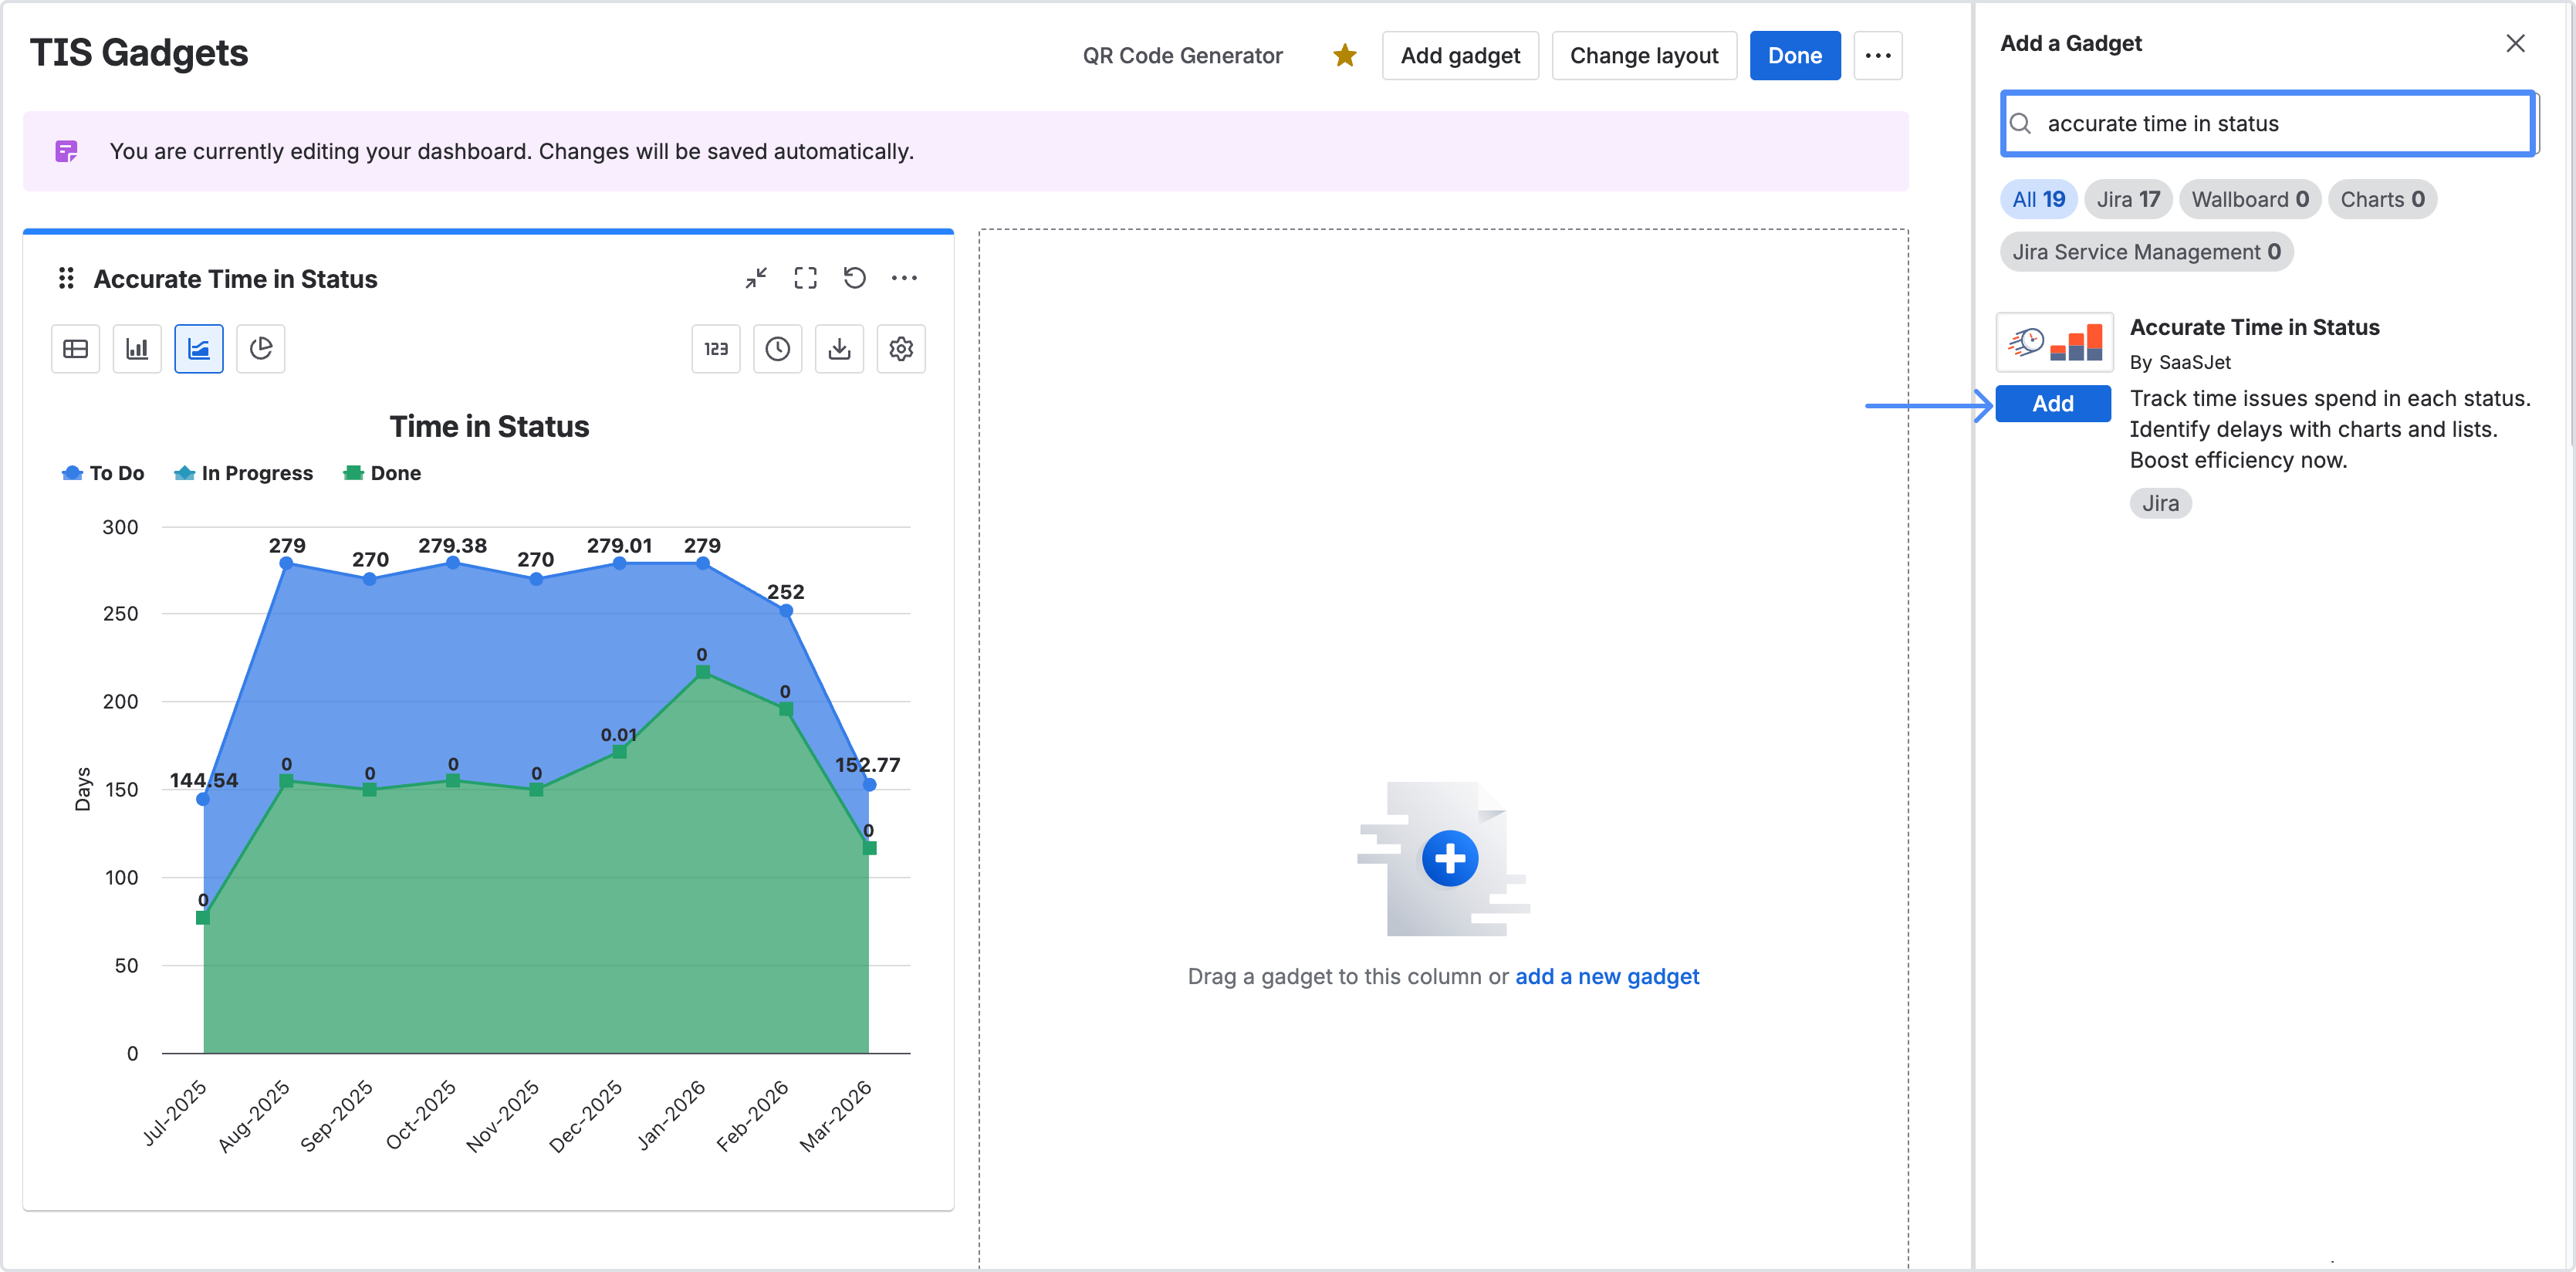Toggle the In Progress legend series
2576x1272 pixels.
coord(244,473)
